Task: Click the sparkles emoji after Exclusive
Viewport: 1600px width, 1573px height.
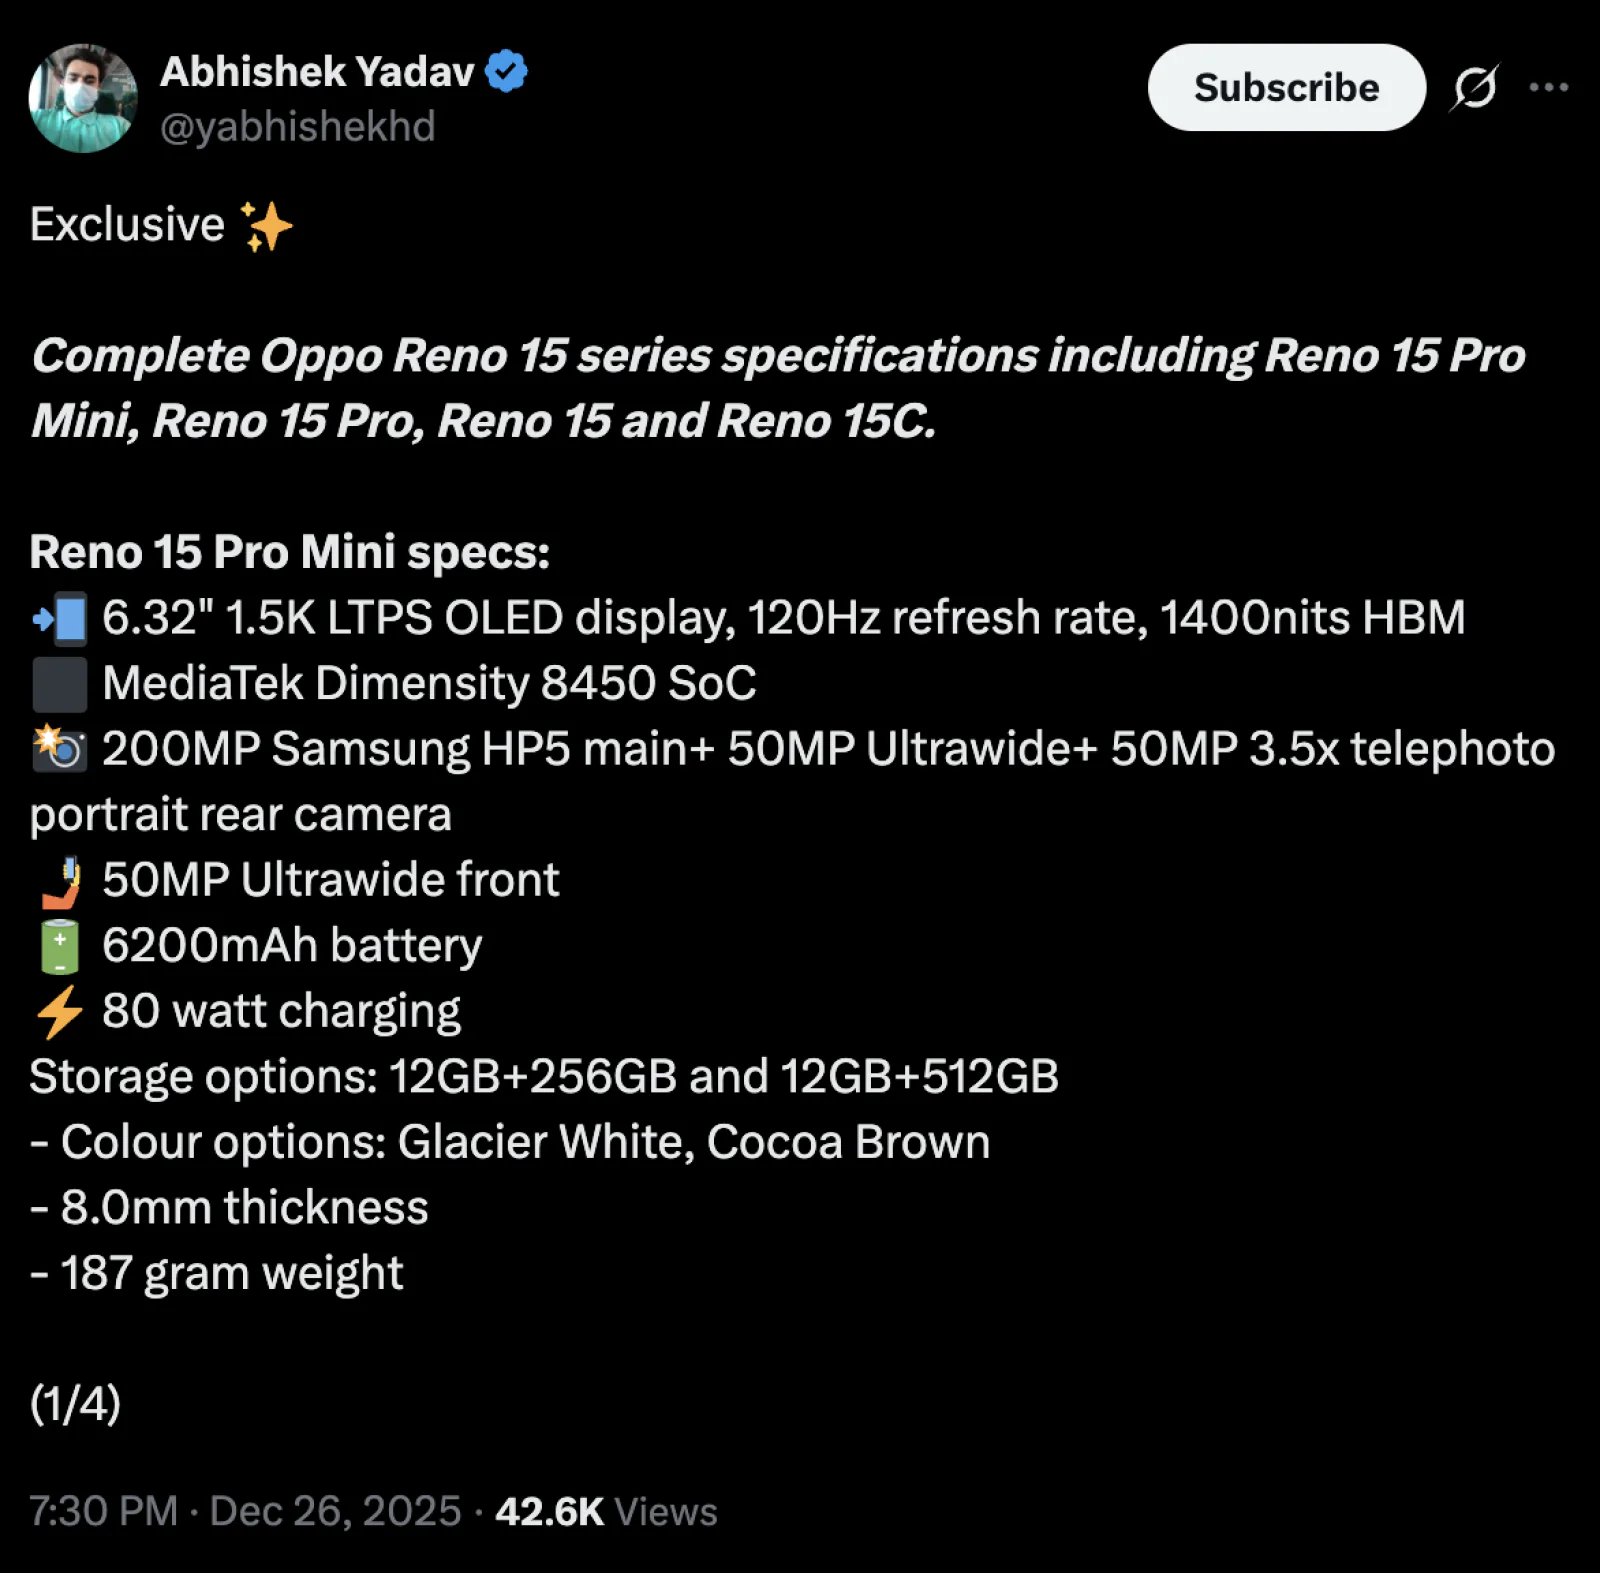Action: point(266,225)
